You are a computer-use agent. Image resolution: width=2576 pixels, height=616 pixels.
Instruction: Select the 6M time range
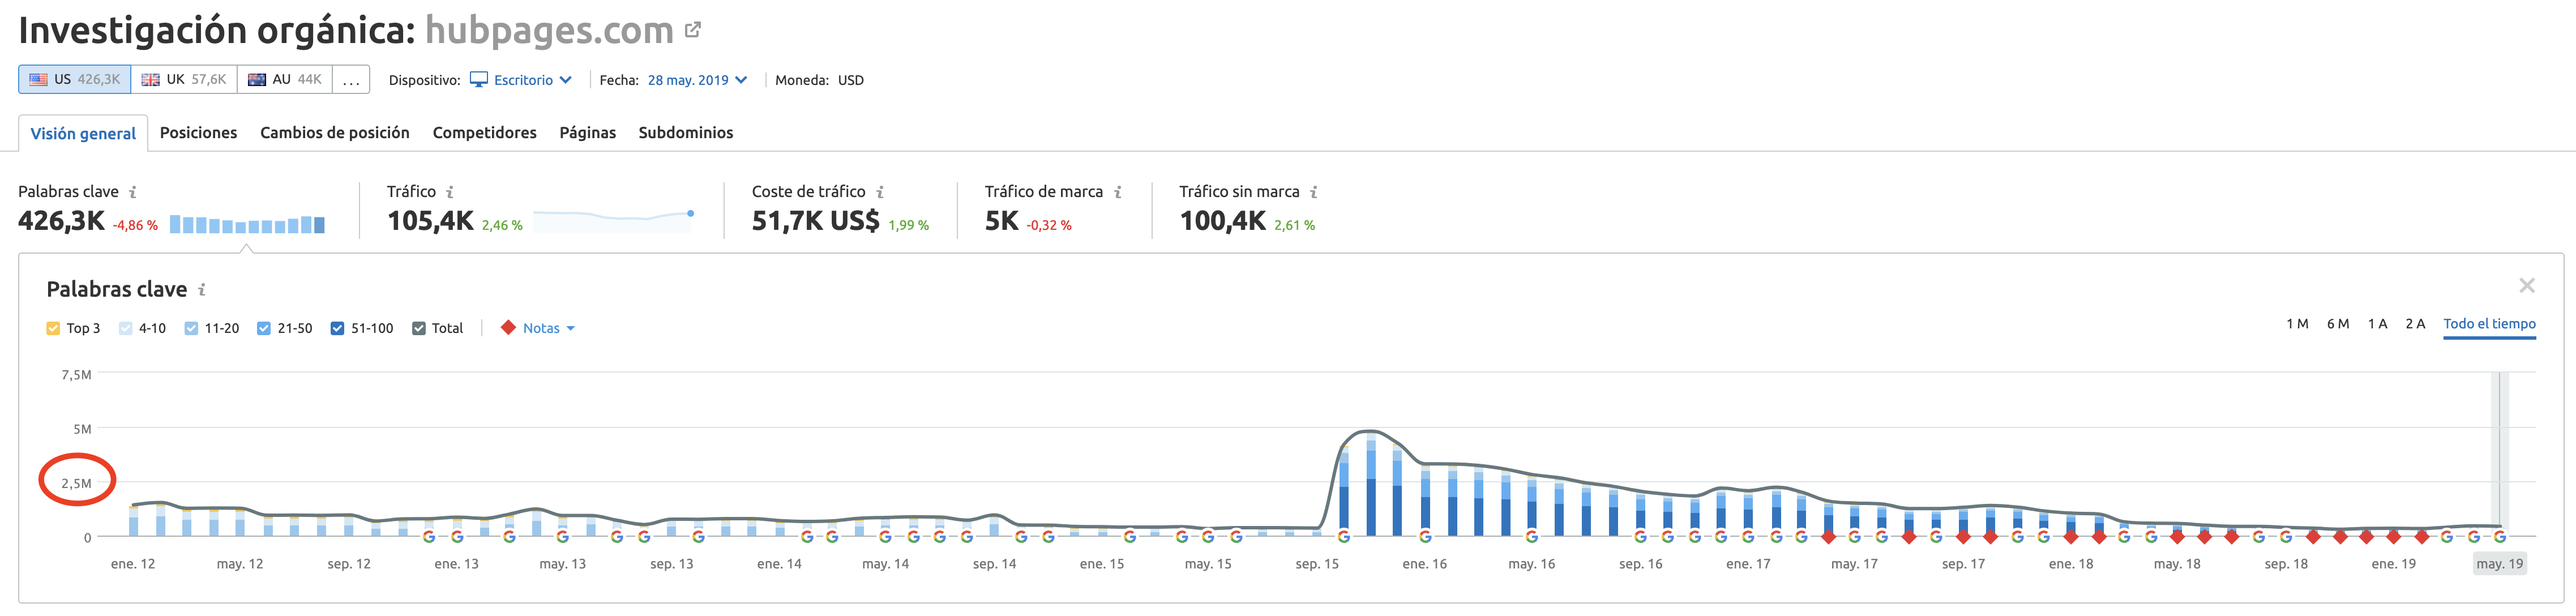(x=2337, y=323)
